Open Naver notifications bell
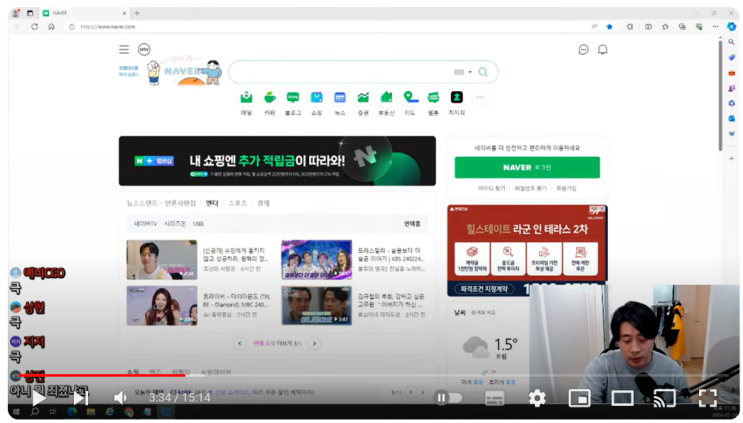 [x=603, y=50]
